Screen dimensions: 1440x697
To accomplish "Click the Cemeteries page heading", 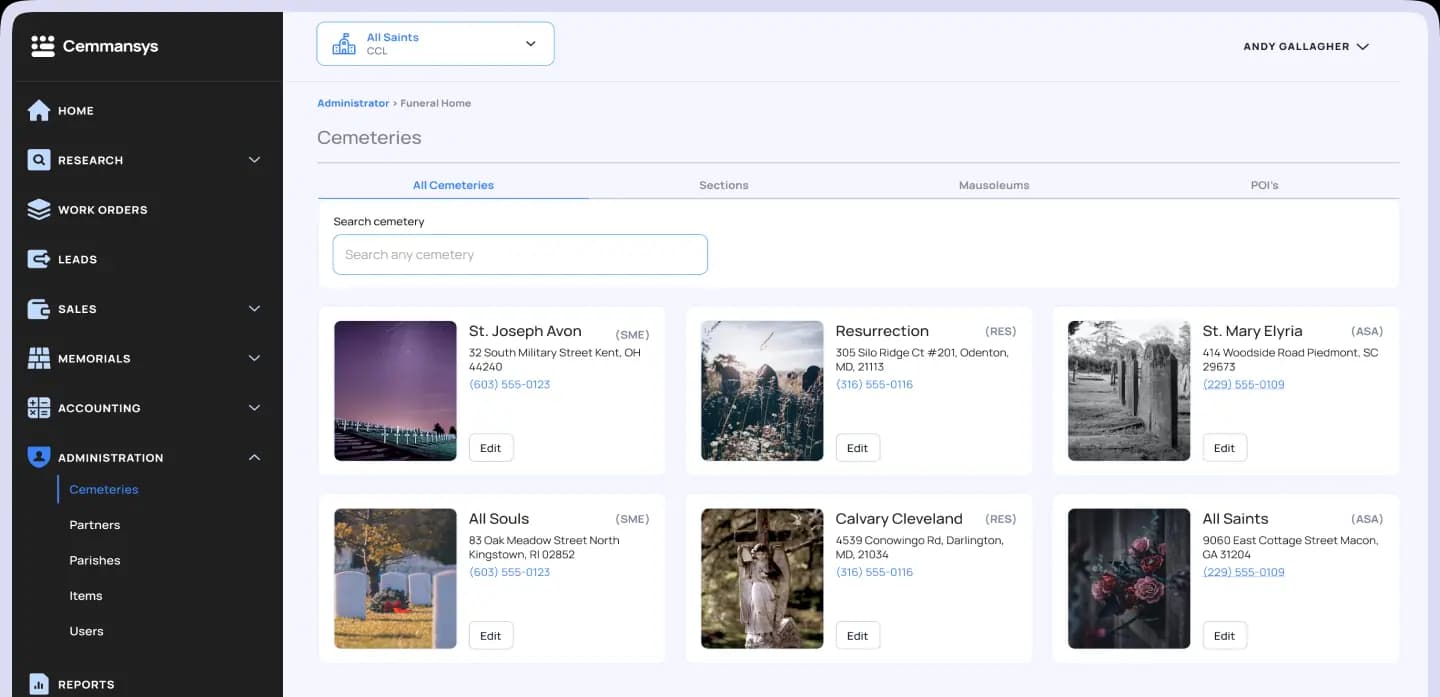I will (369, 138).
